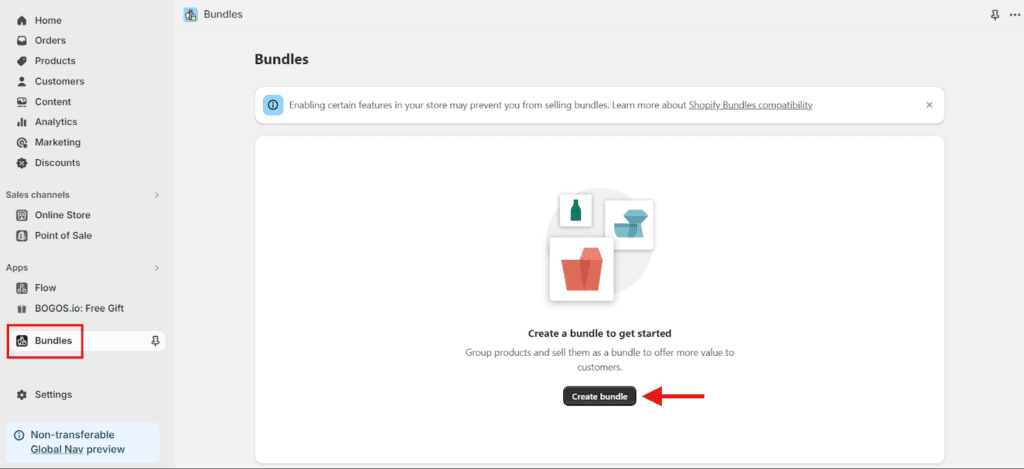Expand the Apps section chevron
This screenshot has height=469, width=1024.
[157, 268]
